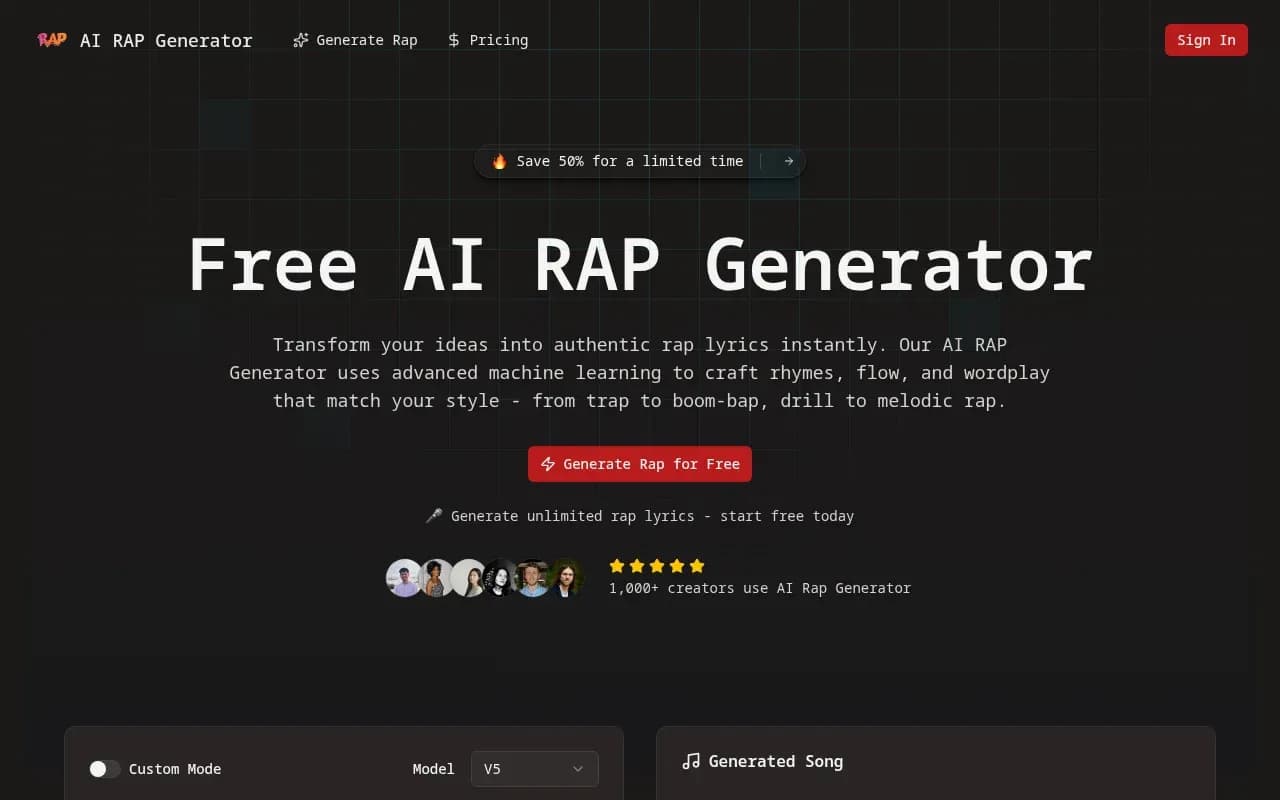Click the fire emoji in the promo banner
The height and width of the screenshot is (800, 1280).
coord(499,161)
